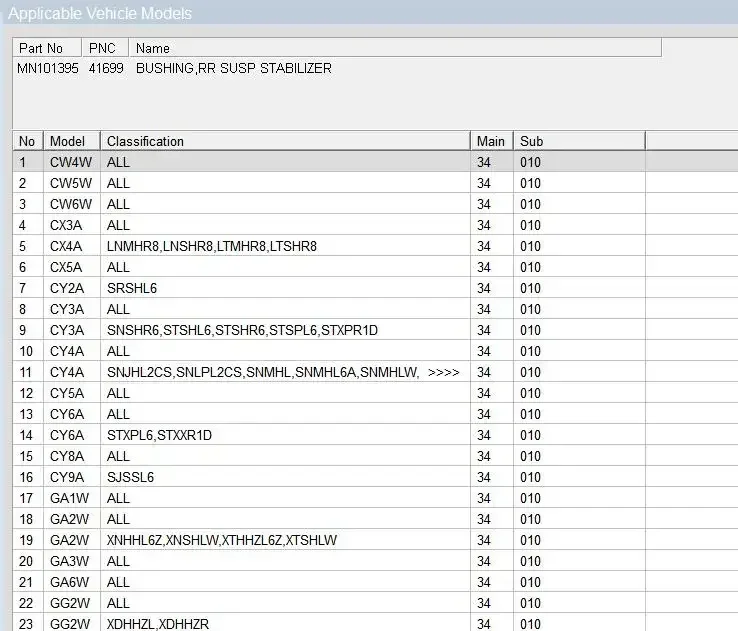738x631 pixels.
Task: Select the CX3A model row
Action: point(376,225)
